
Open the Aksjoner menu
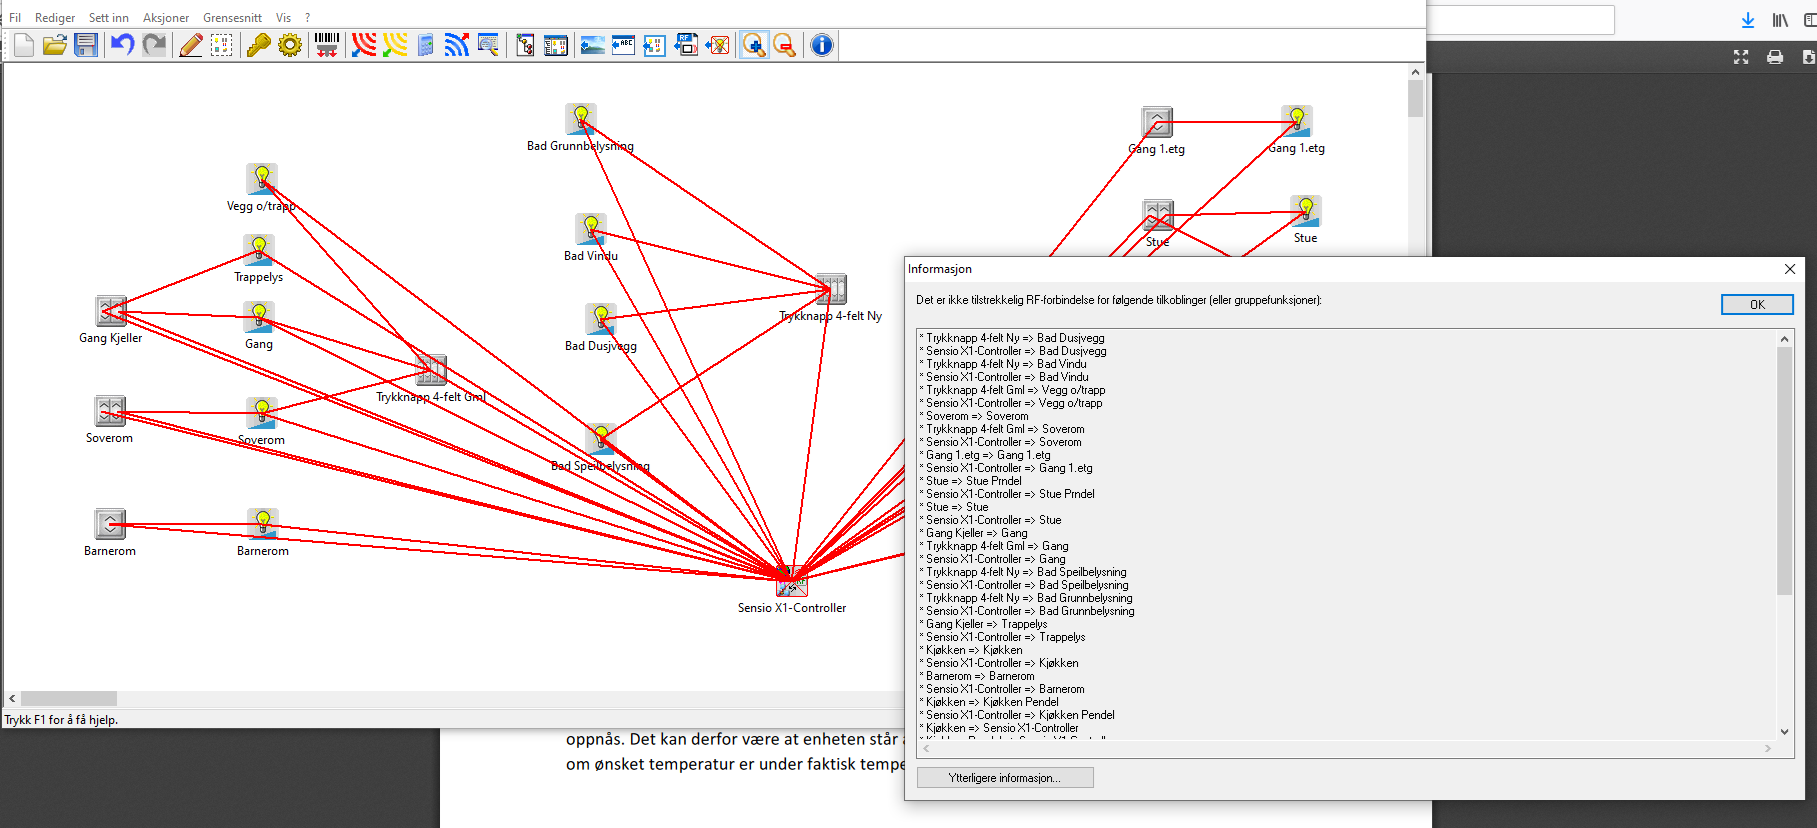click(x=166, y=18)
